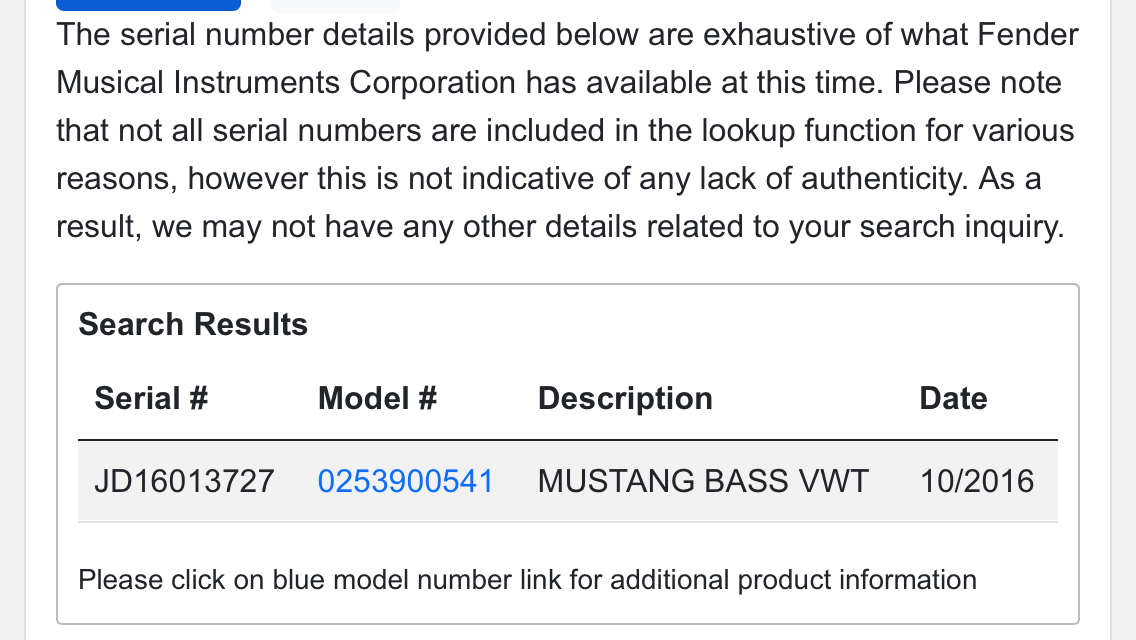Click the Model # column header
Screen dimensions: 1136x640
[377, 398]
